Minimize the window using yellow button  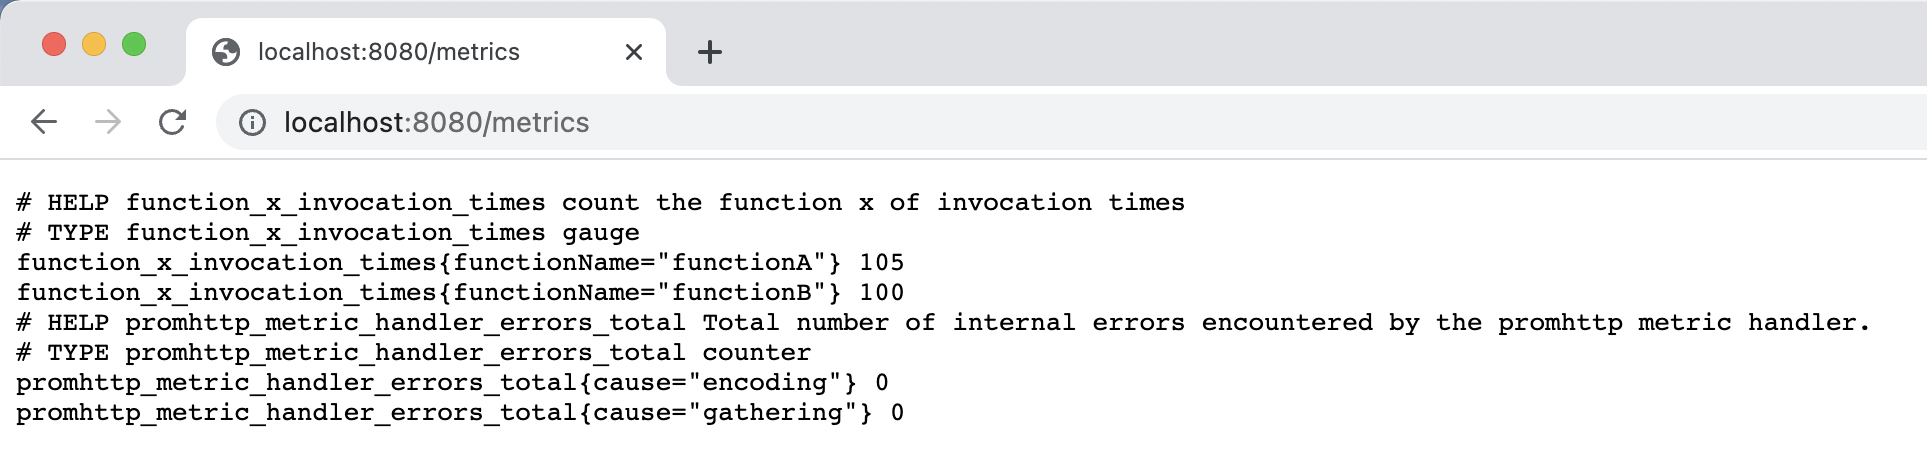pyautogui.click(x=94, y=44)
